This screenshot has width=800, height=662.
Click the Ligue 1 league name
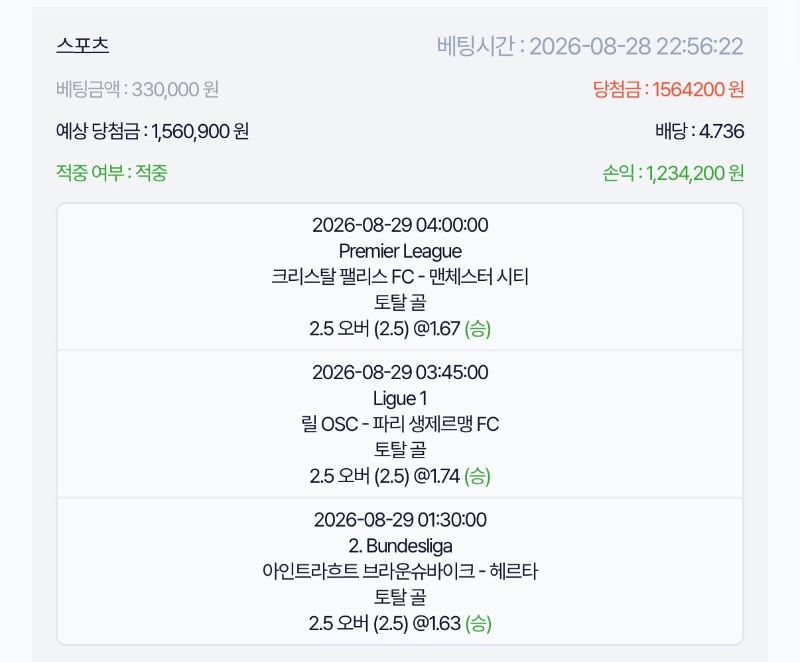click(400, 398)
